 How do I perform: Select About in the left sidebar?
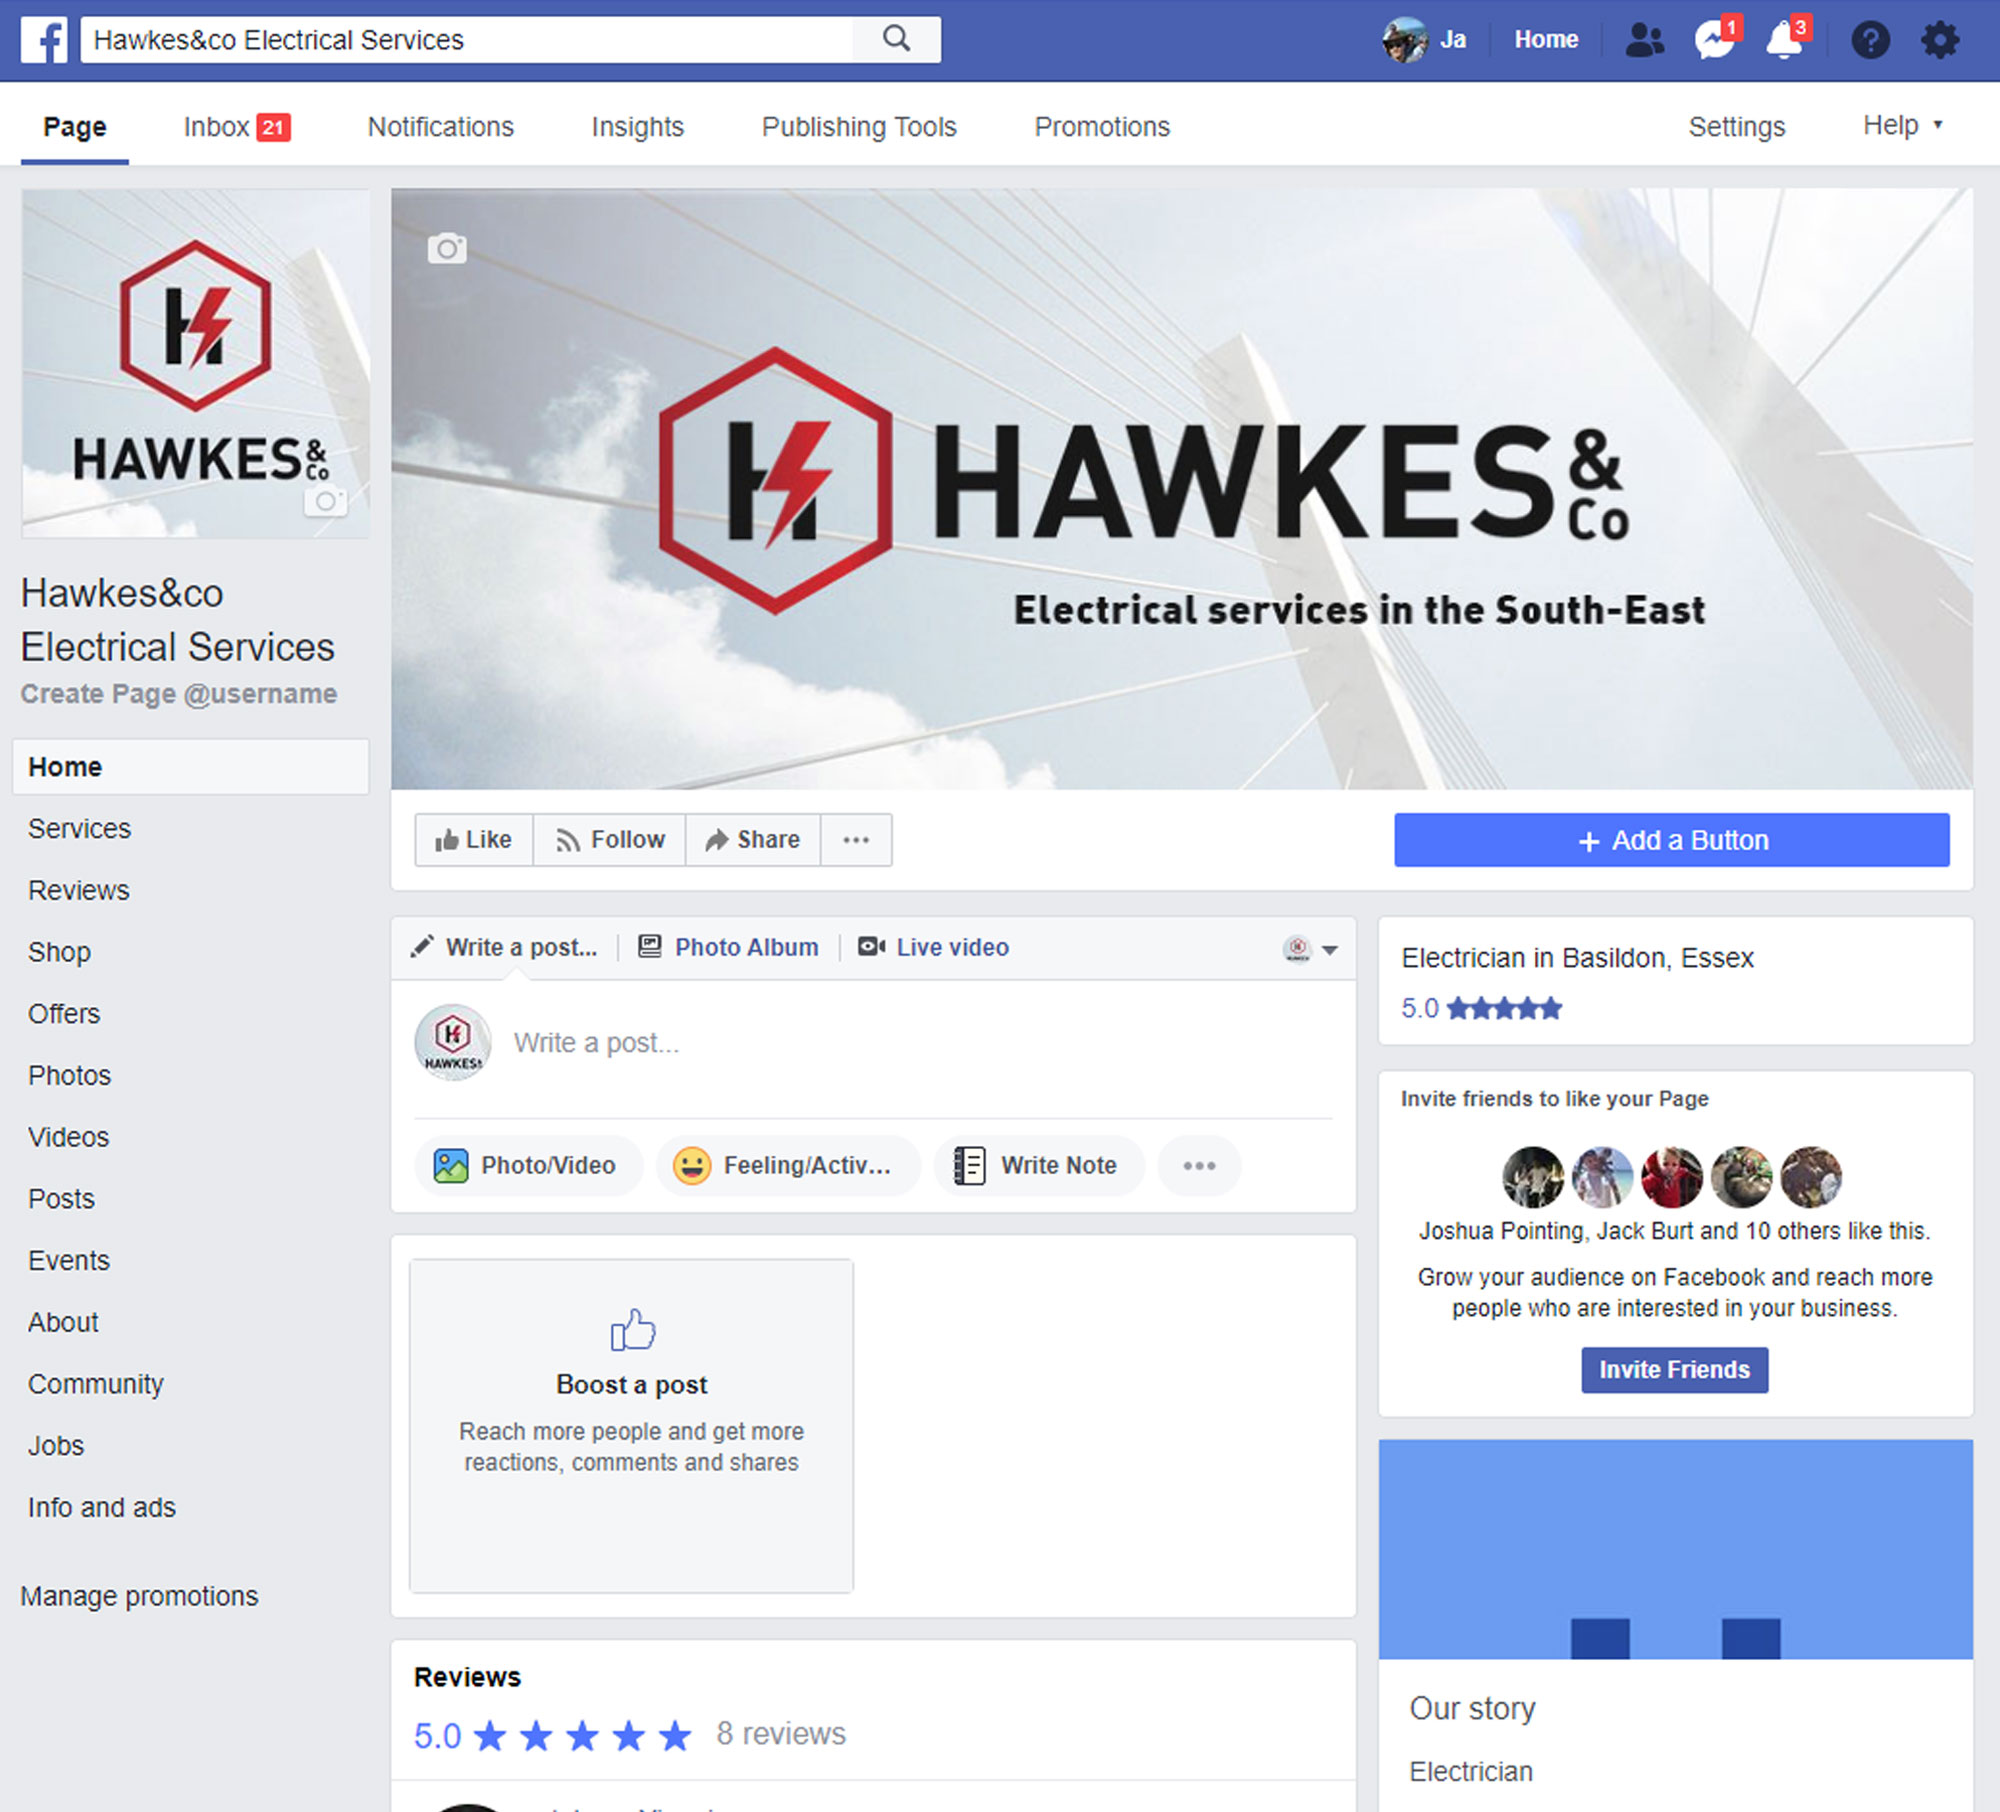coord(63,1322)
